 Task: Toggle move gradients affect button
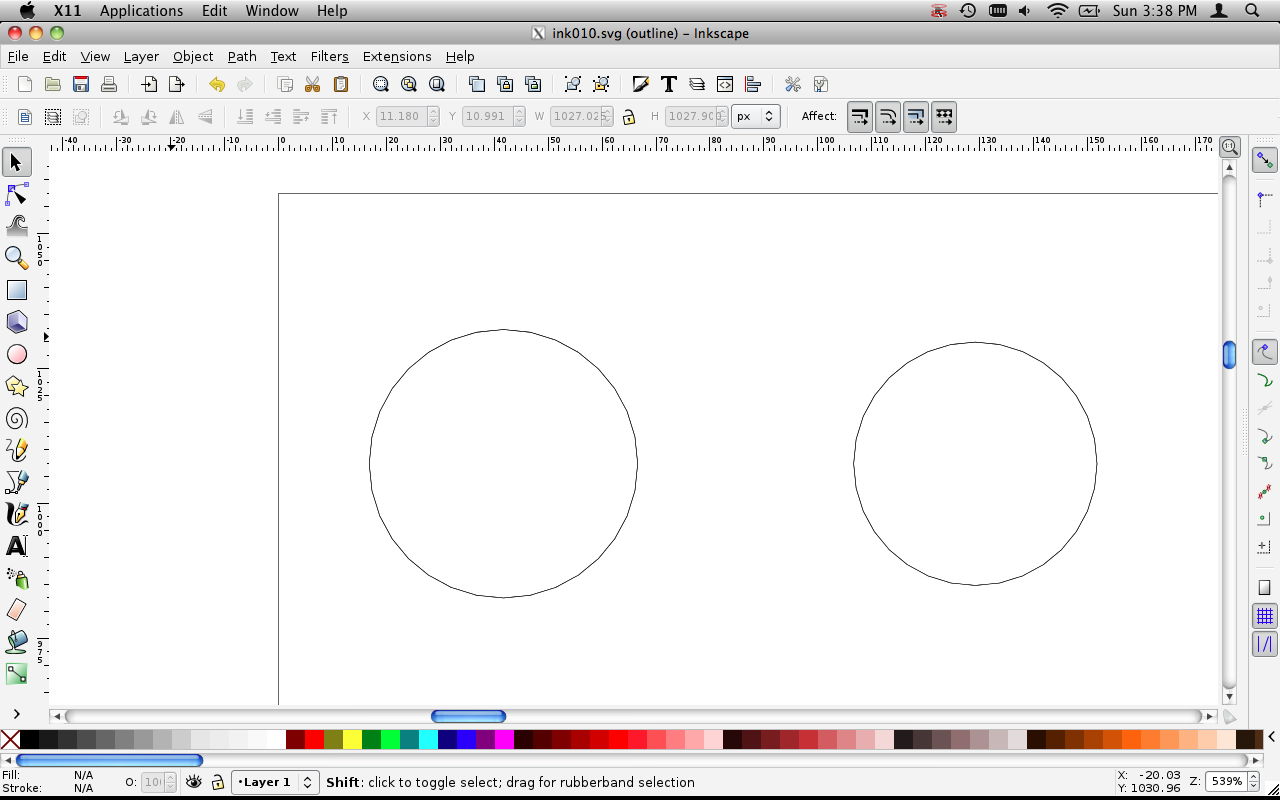click(x=916, y=116)
